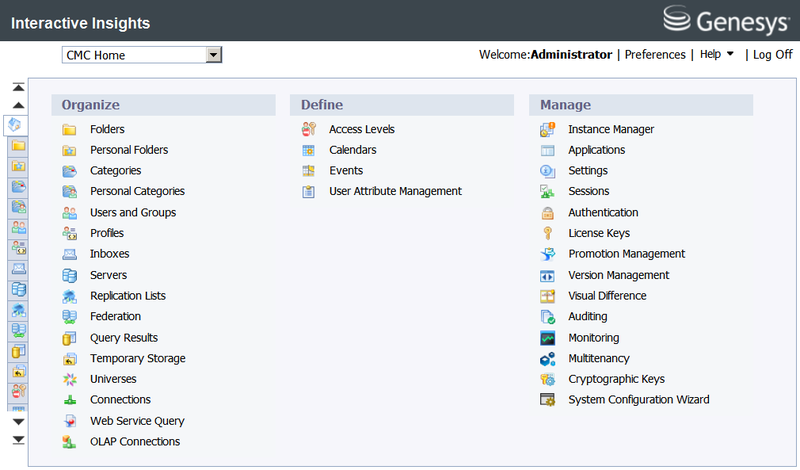
Task: Click the System Configuration Wizard icon
Action: coord(547,400)
